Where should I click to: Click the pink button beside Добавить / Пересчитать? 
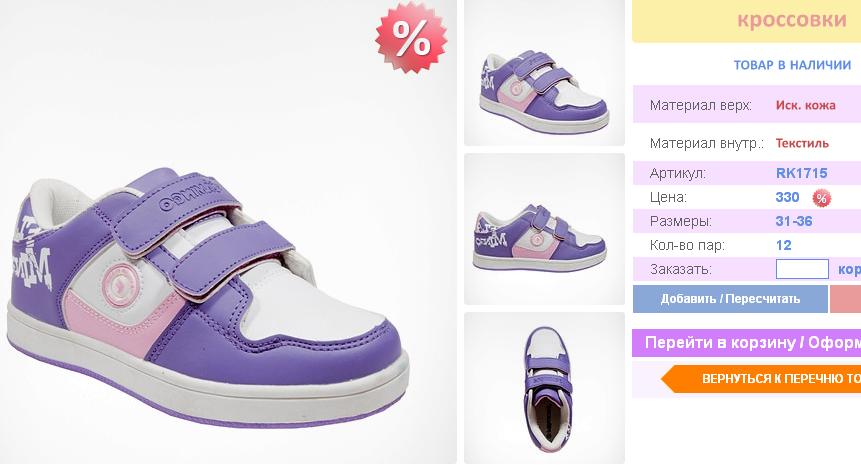(846, 299)
